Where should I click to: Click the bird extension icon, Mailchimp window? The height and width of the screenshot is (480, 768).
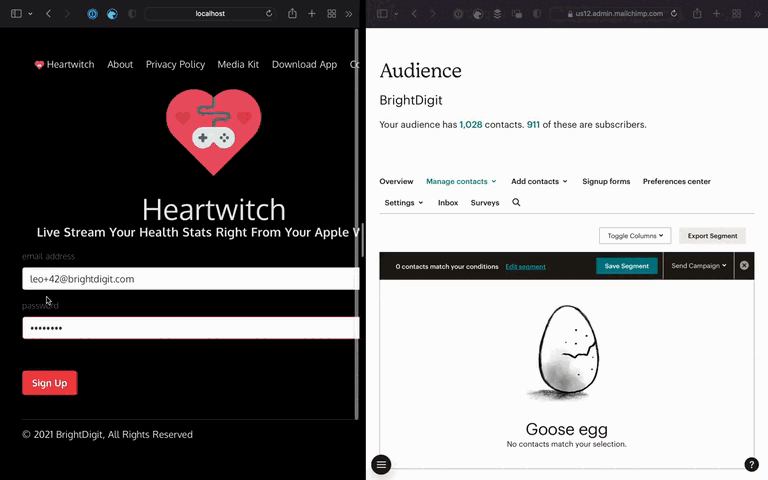click(x=478, y=14)
